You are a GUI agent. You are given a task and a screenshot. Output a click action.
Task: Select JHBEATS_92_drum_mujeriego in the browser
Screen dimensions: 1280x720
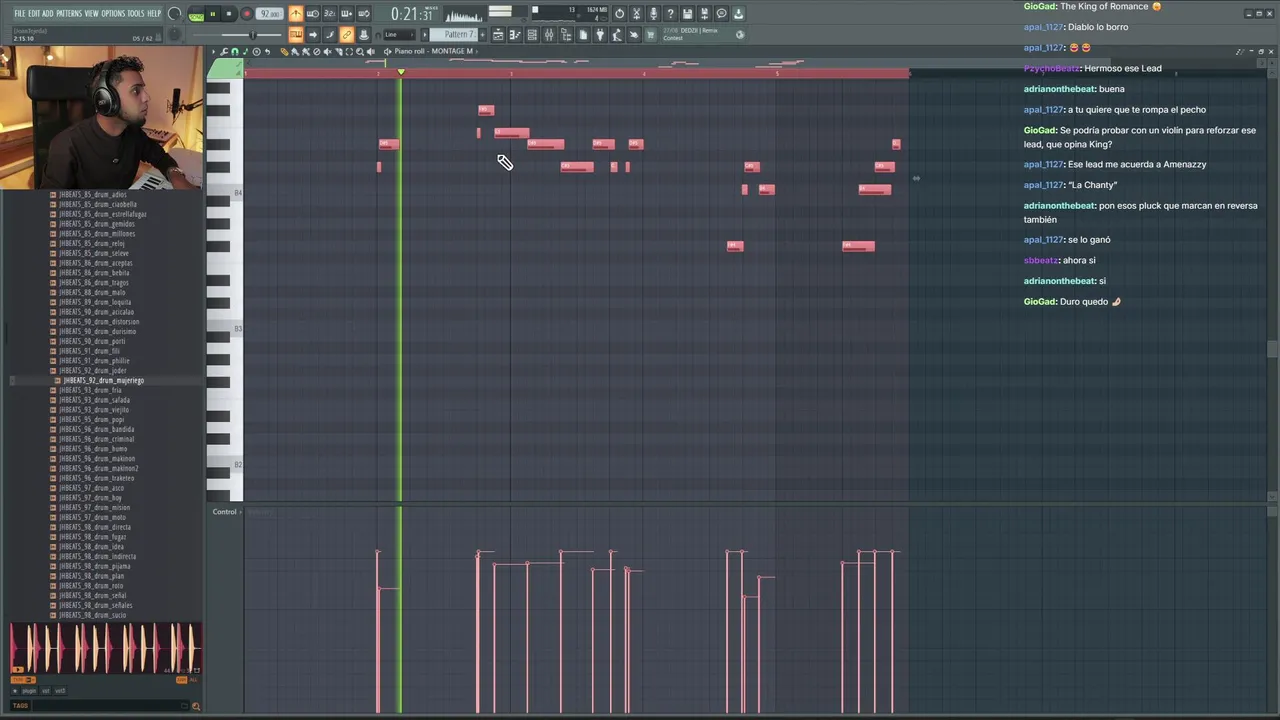[x=103, y=381]
